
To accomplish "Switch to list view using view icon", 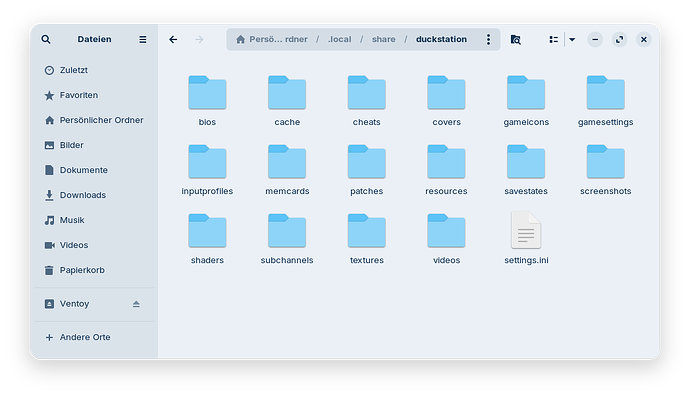I will pyautogui.click(x=554, y=40).
